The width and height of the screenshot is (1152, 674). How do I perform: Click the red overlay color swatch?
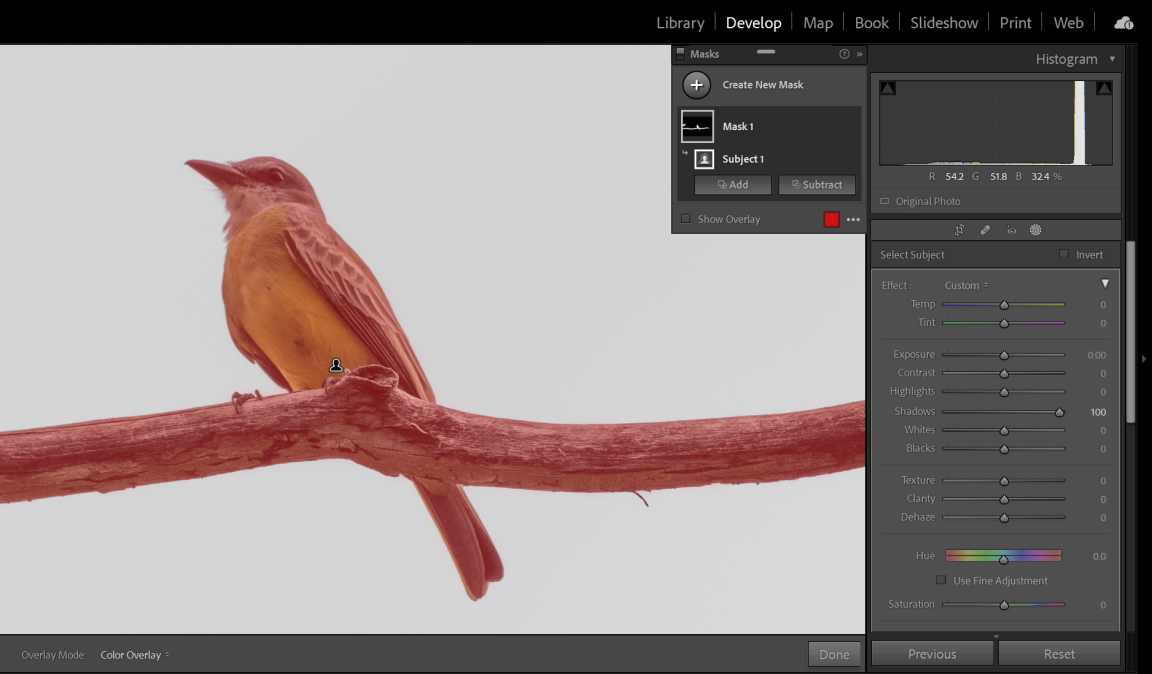pyautogui.click(x=831, y=220)
